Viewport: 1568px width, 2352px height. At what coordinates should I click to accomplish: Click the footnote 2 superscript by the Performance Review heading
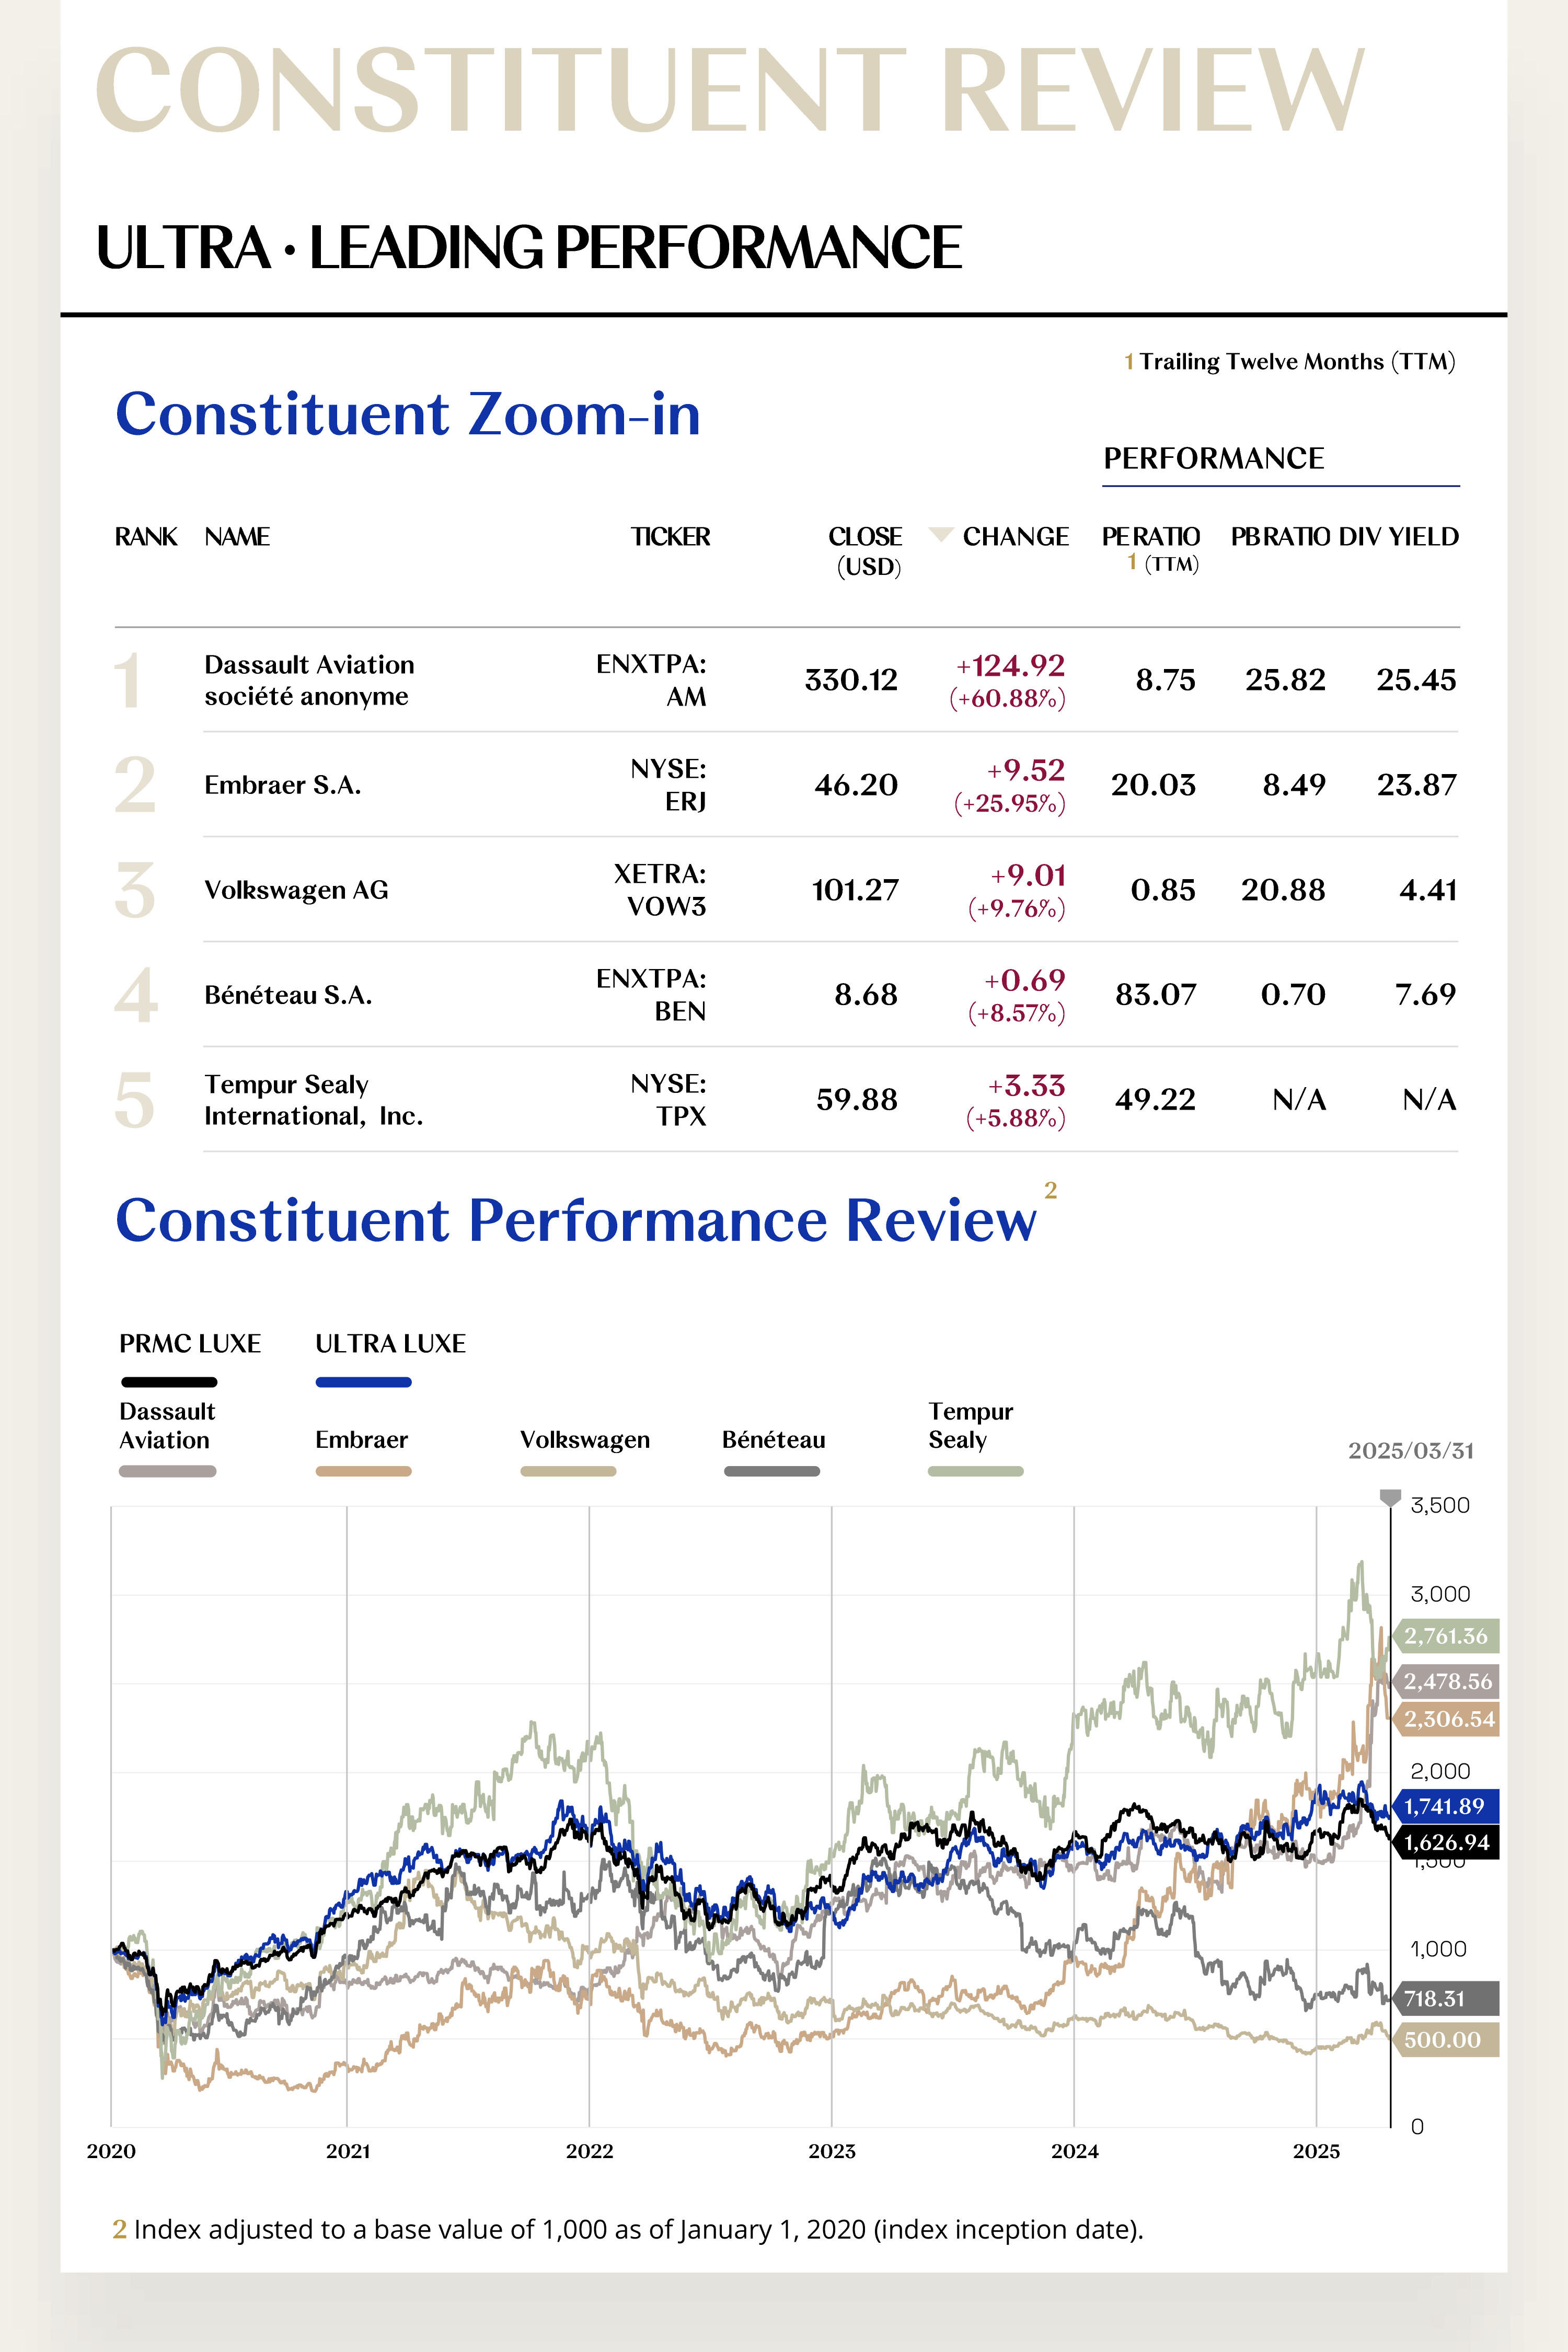coord(1050,1190)
